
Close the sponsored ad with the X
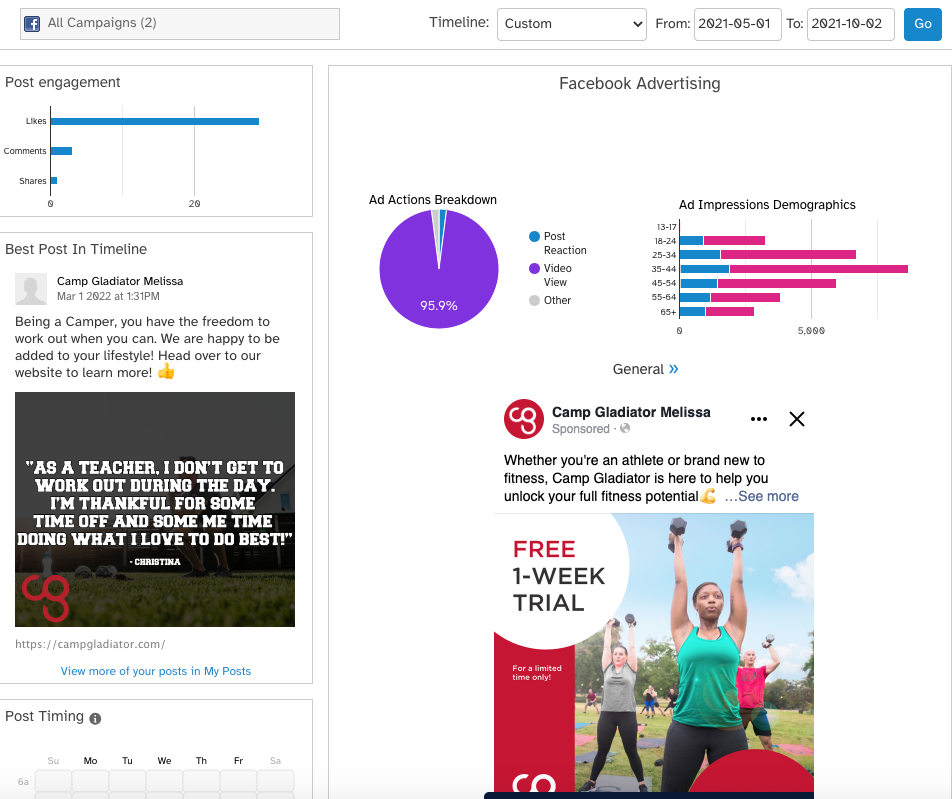[797, 419]
